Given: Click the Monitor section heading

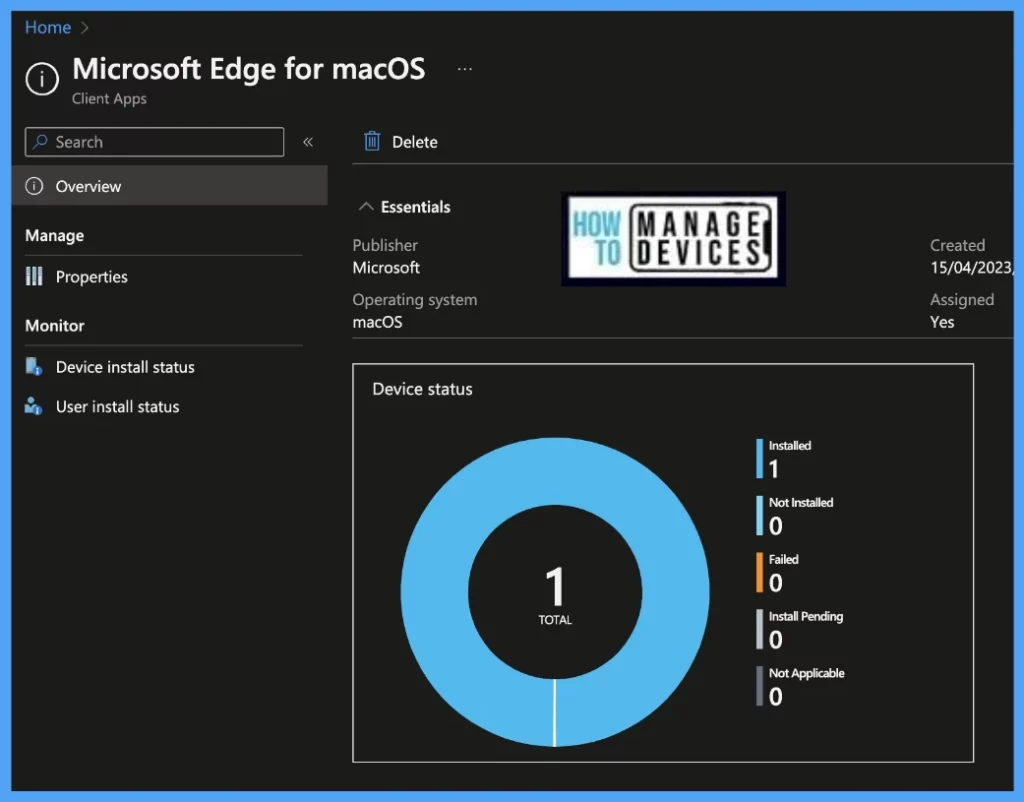Looking at the screenshot, I should pos(55,326).
